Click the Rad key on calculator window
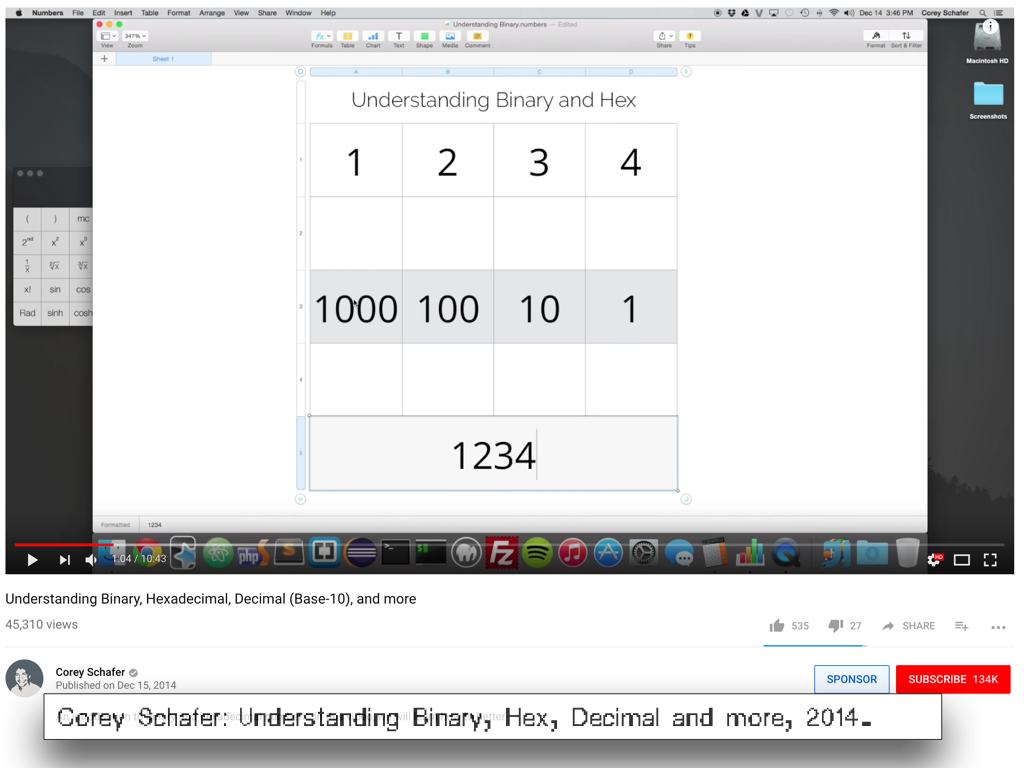The image size is (1024, 768). 27,313
